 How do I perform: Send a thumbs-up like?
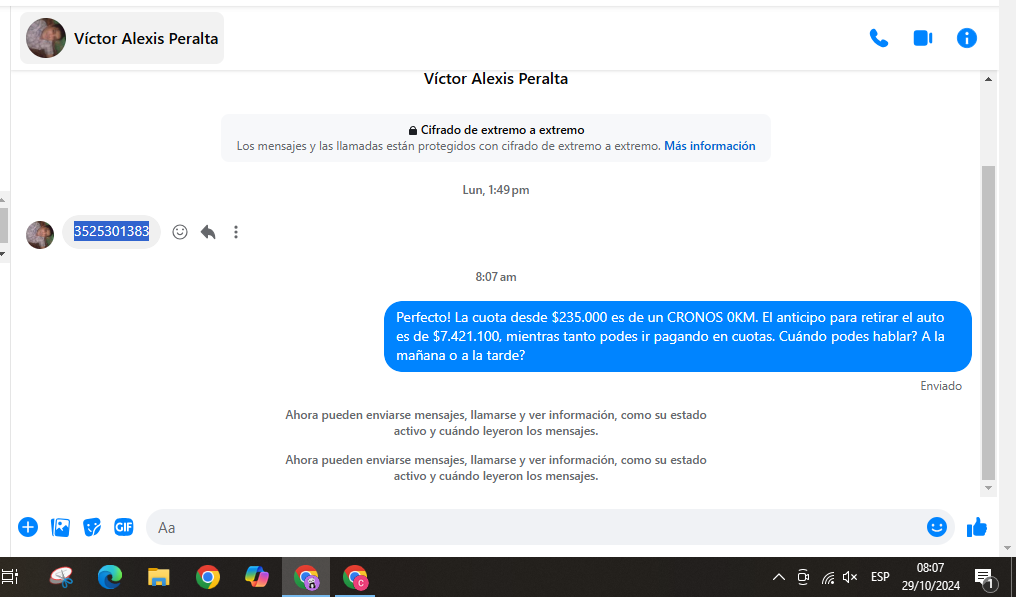tap(976, 527)
